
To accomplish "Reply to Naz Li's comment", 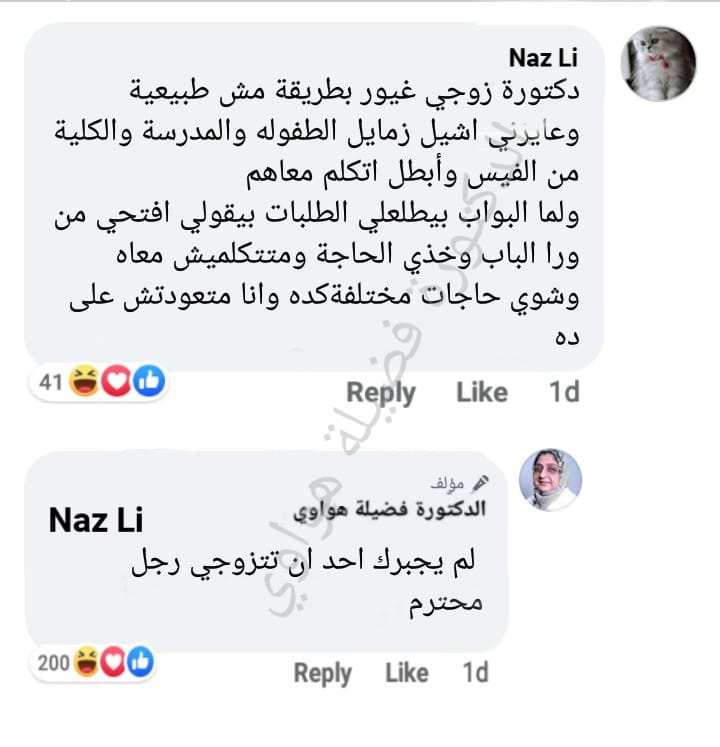I will (381, 394).
